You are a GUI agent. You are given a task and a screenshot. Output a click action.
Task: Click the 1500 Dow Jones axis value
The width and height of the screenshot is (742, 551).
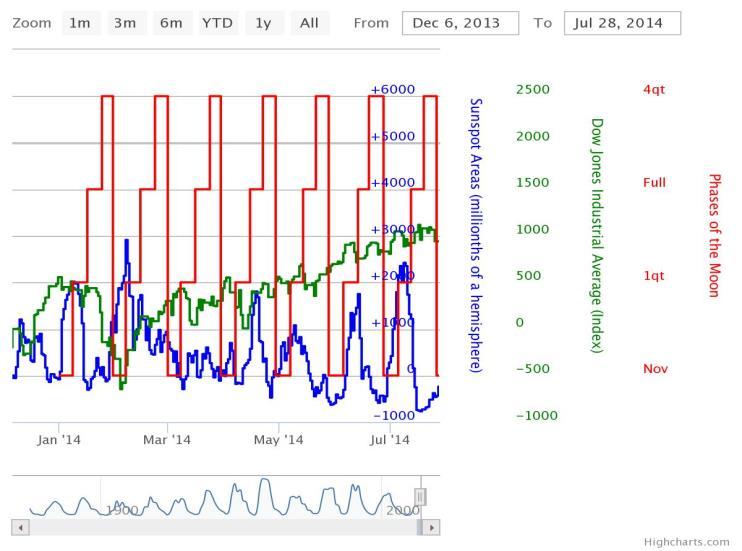533,183
